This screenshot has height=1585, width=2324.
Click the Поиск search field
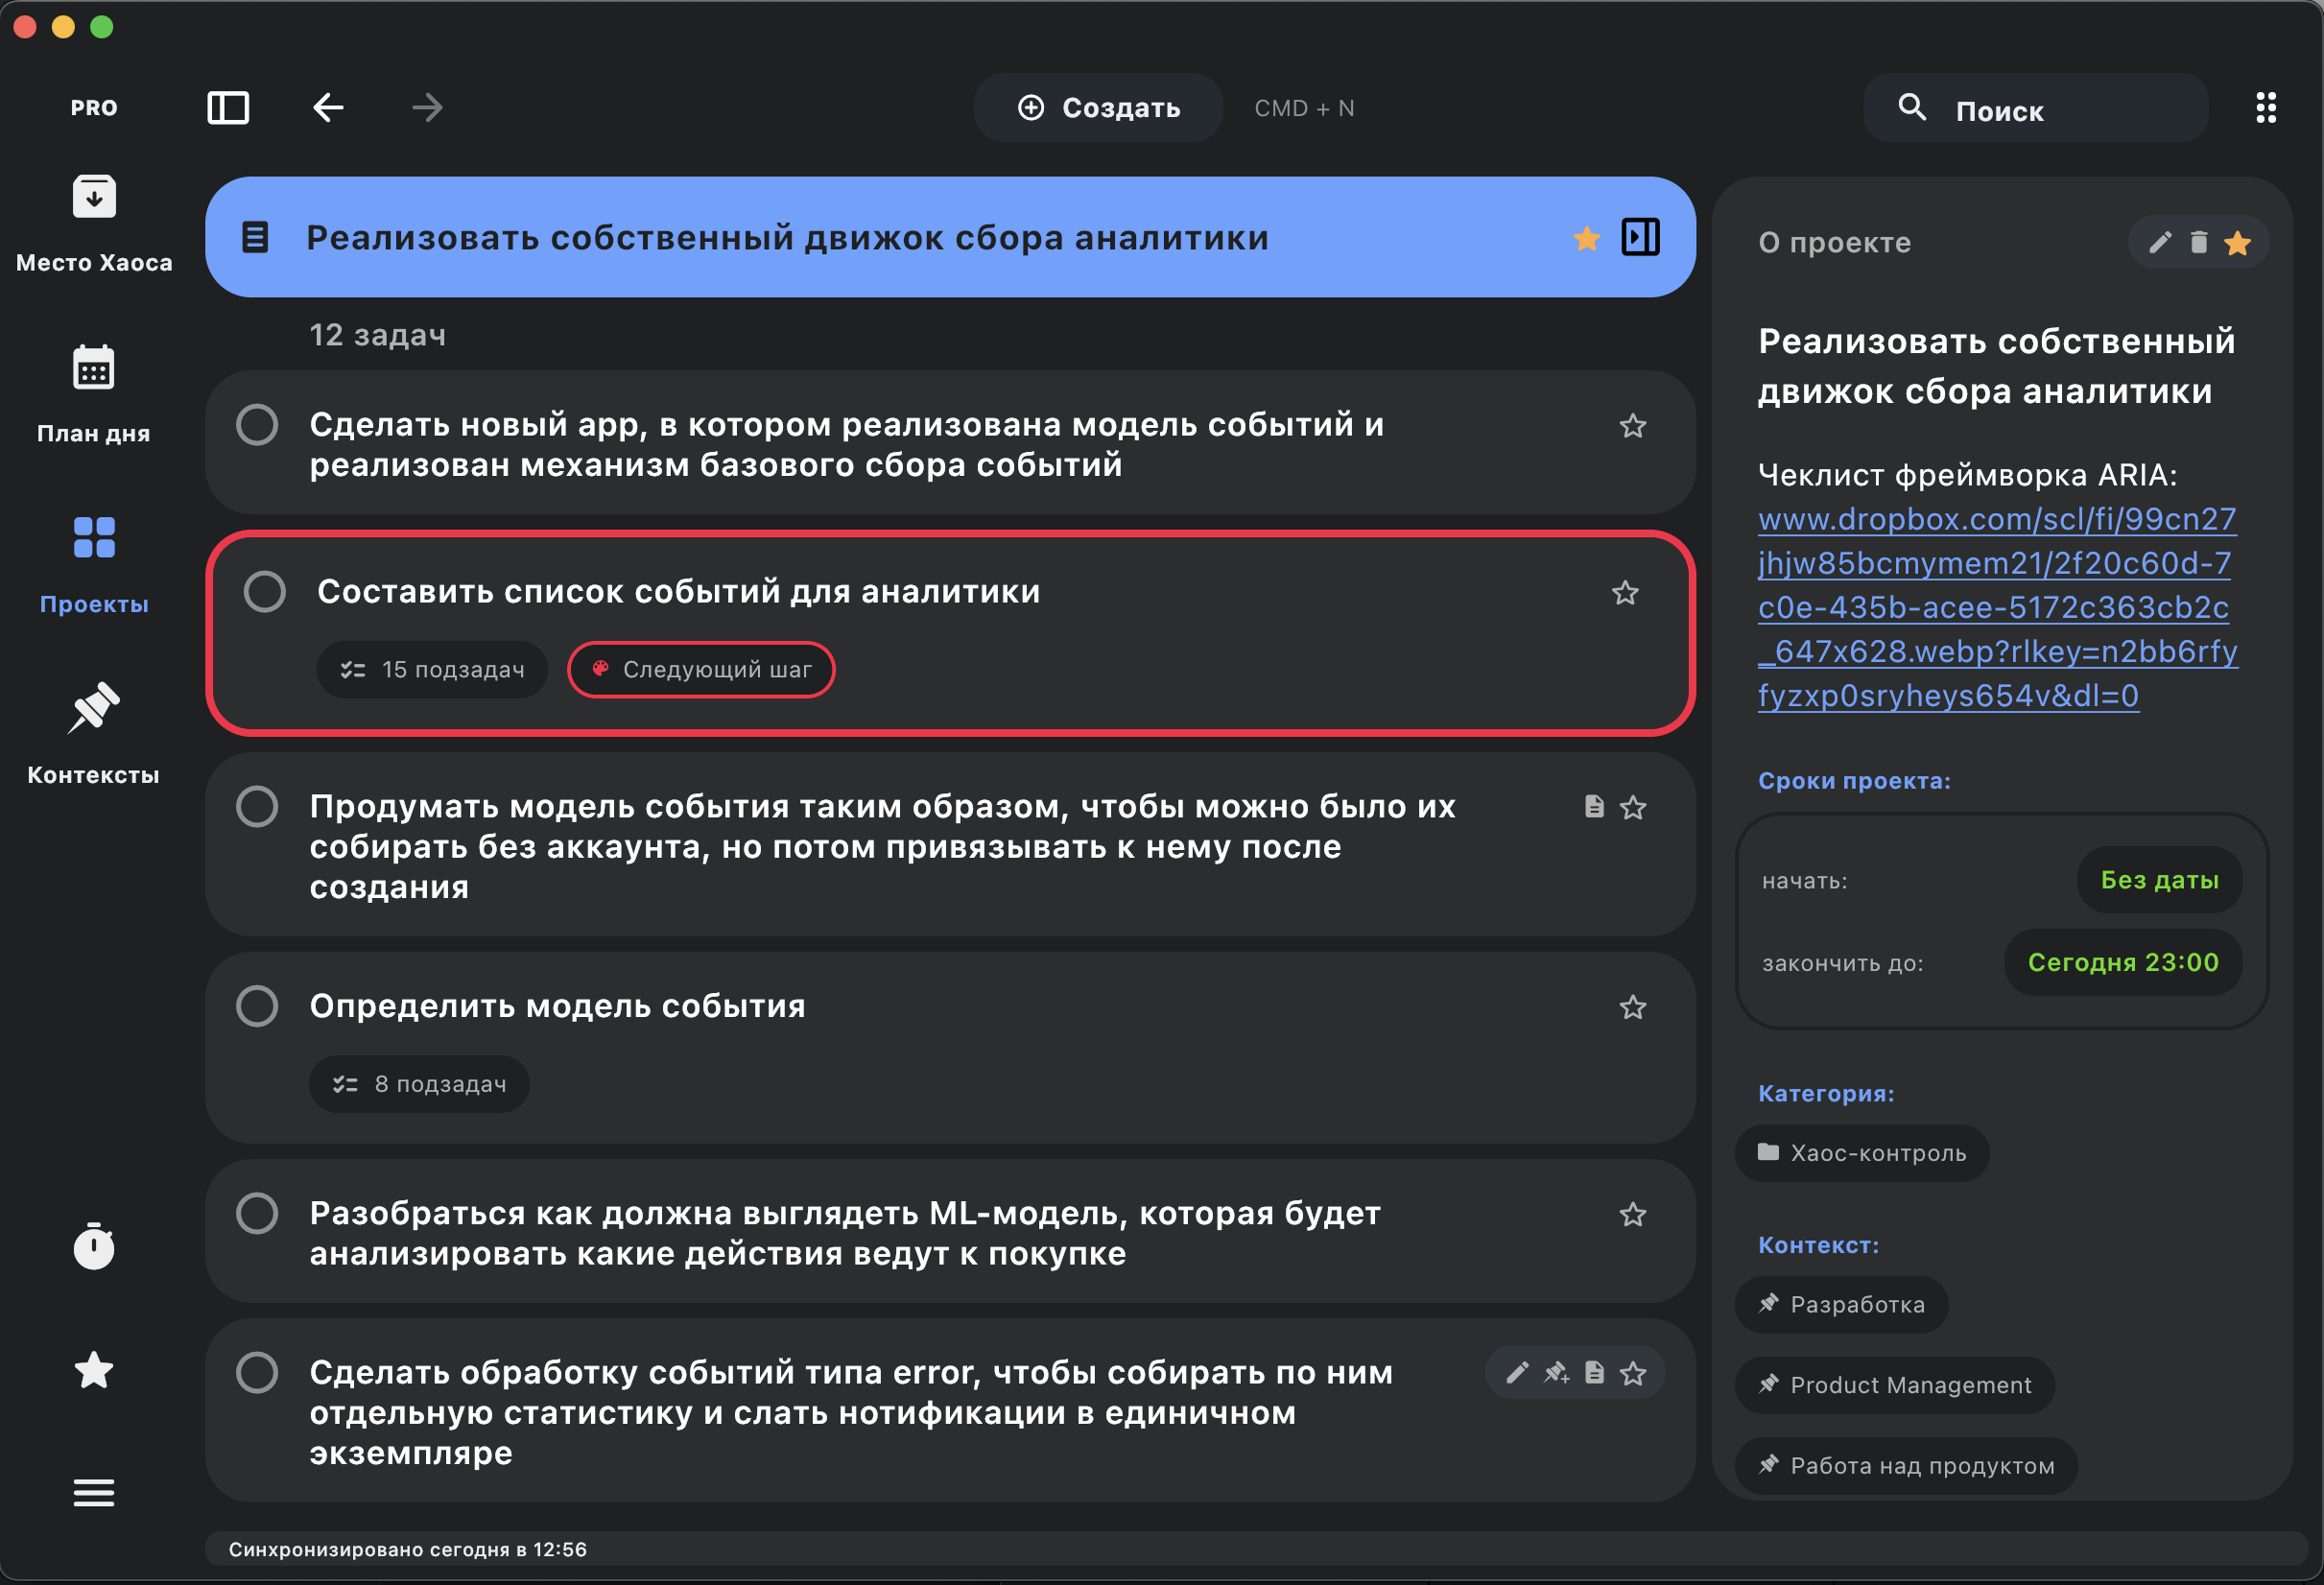(x=2035, y=110)
